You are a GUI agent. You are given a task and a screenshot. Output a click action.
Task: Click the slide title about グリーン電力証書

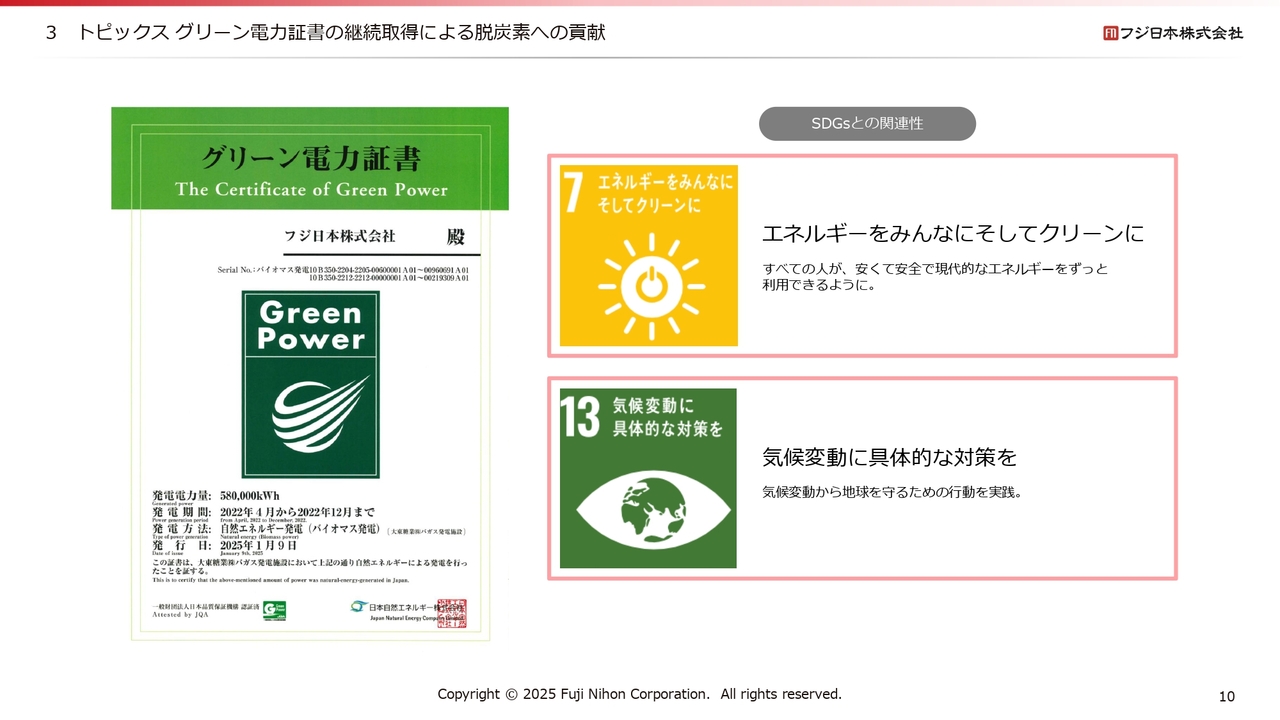(x=340, y=33)
